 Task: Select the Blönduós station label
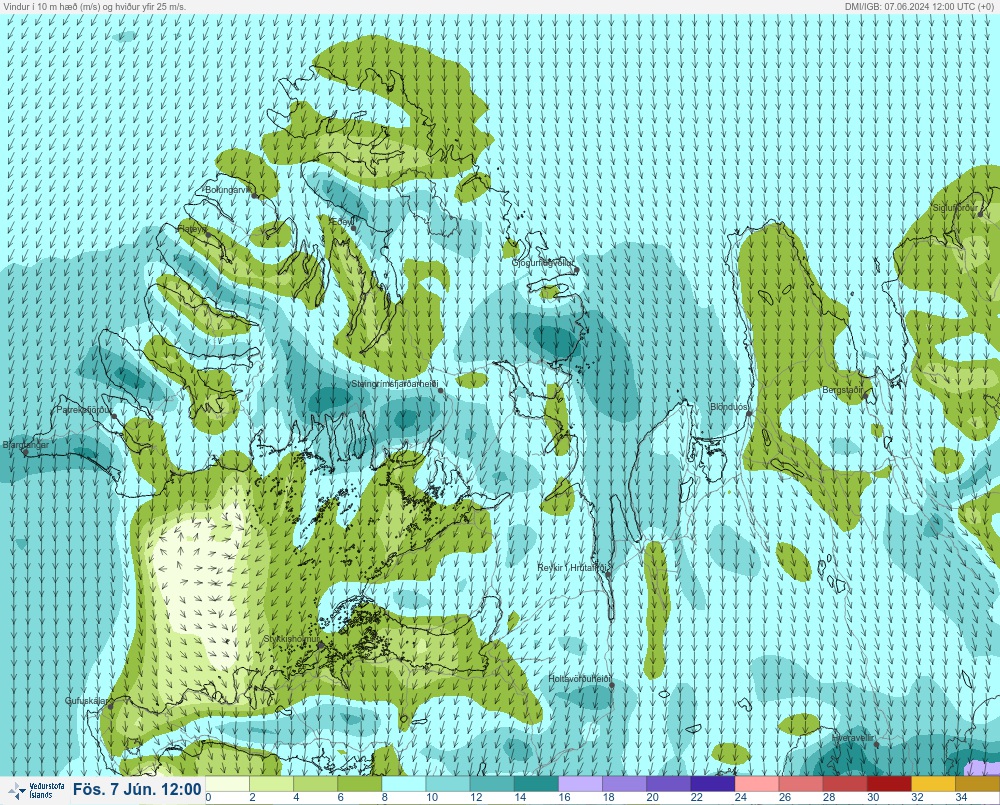click(x=730, y=407)
